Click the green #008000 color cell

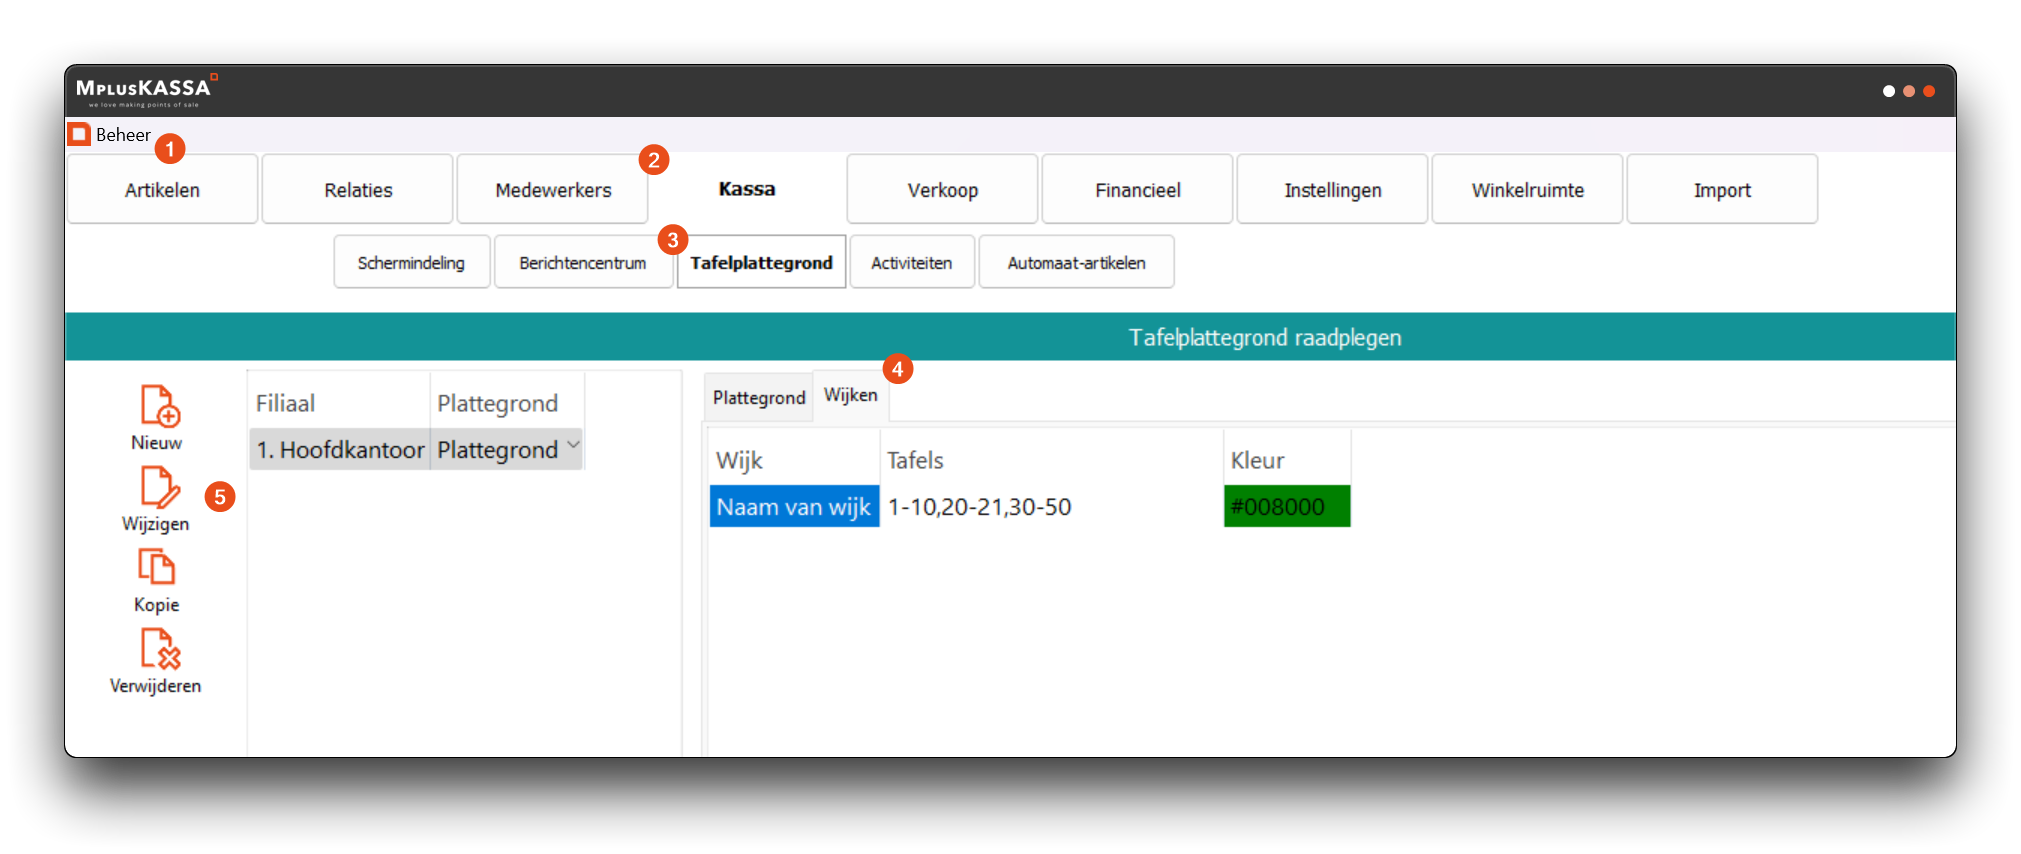pos(1286,507)
